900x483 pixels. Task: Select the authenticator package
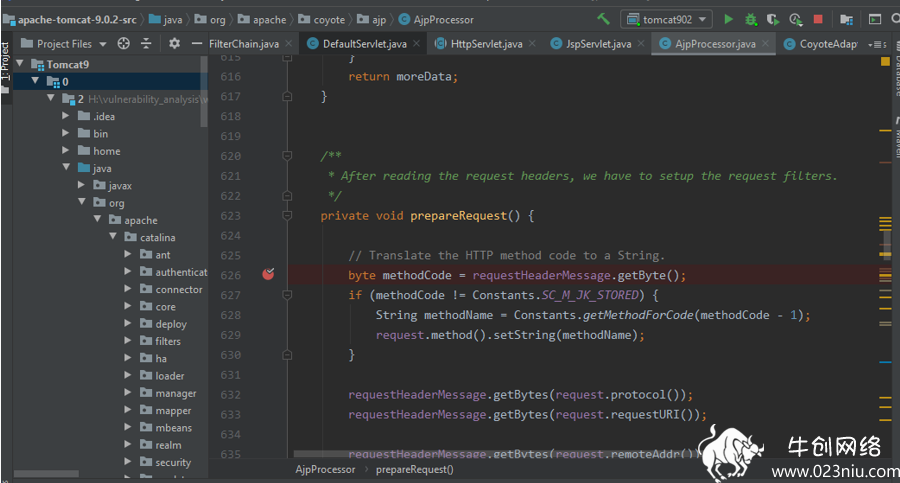click(173, 272)
